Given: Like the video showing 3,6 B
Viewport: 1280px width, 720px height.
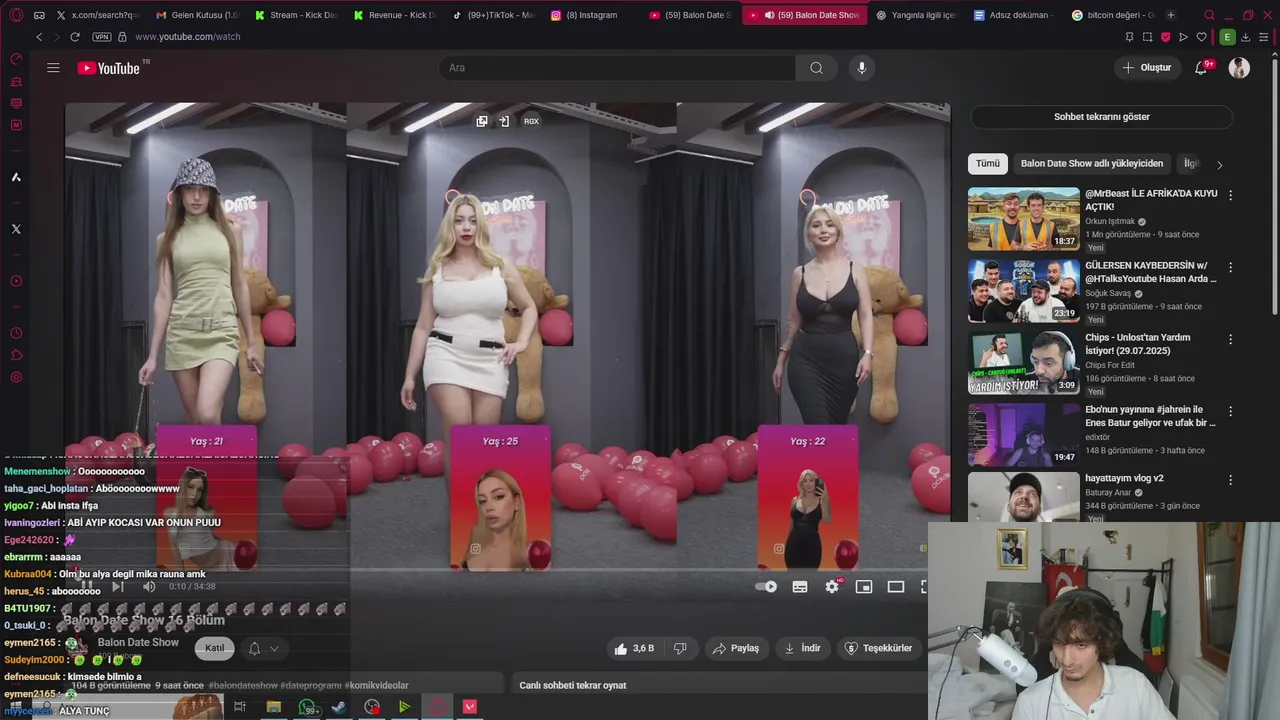Looking at the screenshot, I should point(634,648).
